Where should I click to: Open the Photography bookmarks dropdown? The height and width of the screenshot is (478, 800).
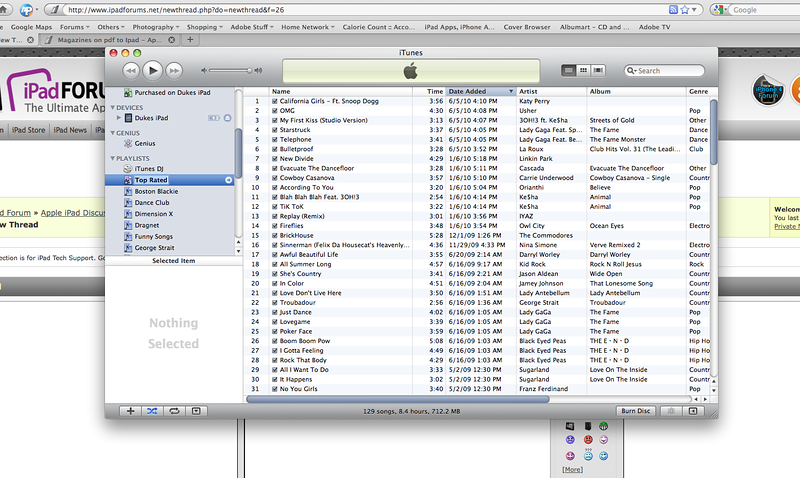[156, 27]
